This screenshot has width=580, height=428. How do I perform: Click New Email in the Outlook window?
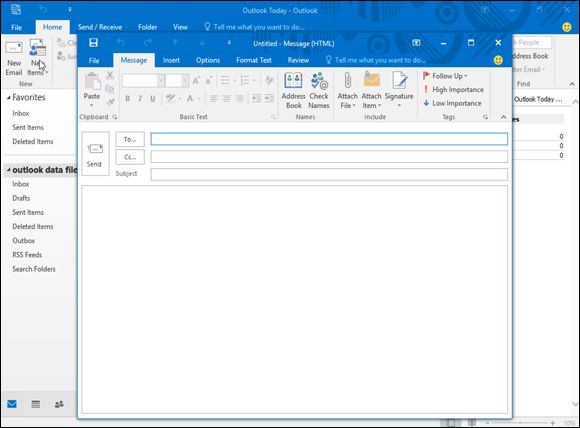click(x=14, y=58)
